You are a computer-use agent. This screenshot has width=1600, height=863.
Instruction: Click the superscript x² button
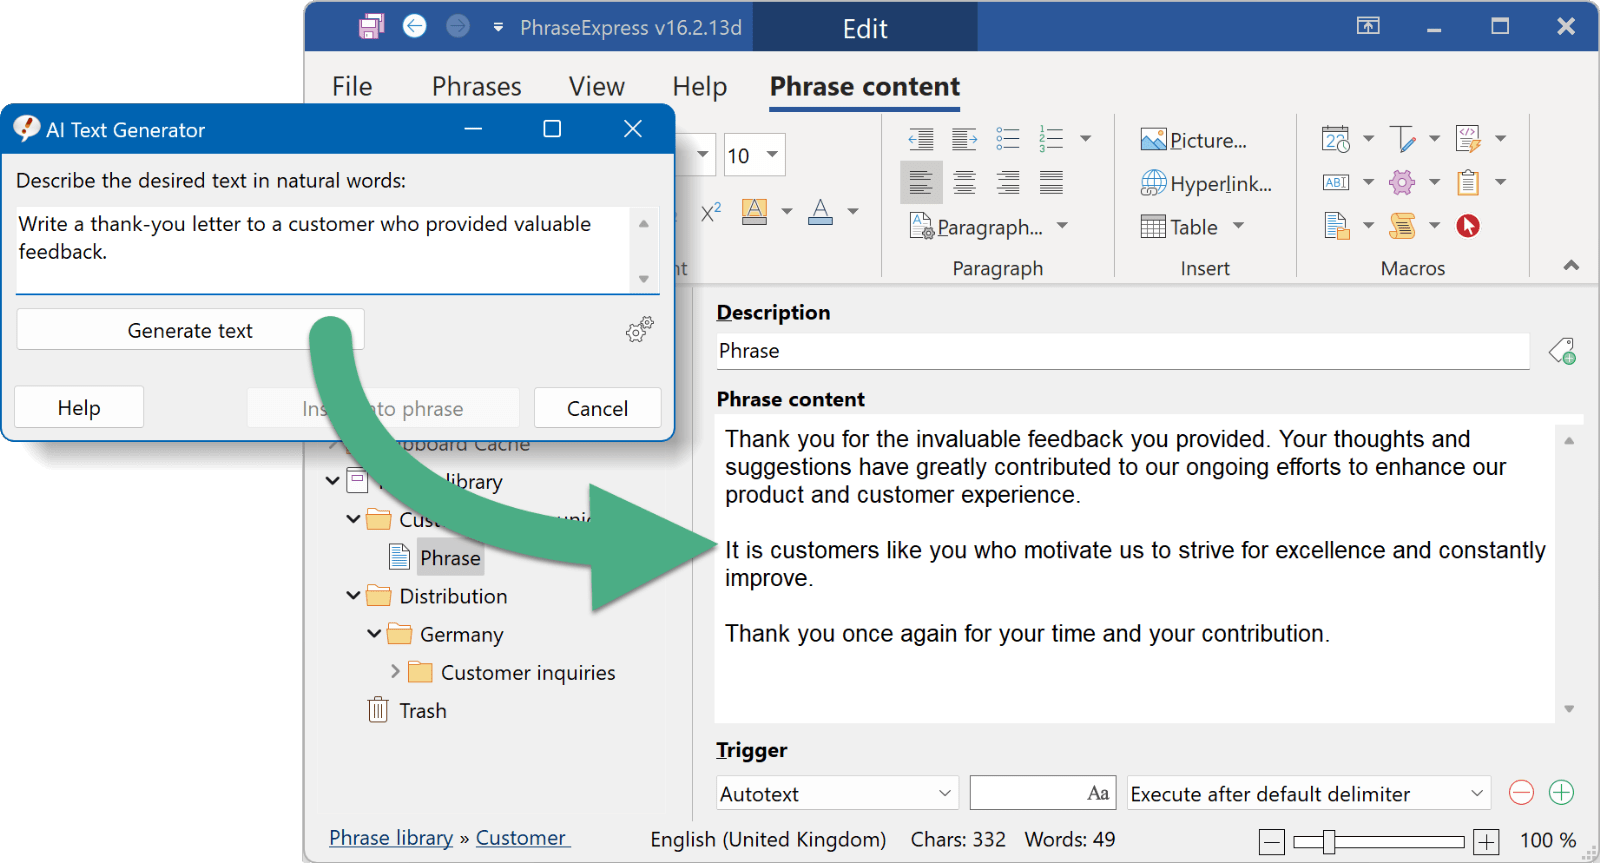coord(711,211)
